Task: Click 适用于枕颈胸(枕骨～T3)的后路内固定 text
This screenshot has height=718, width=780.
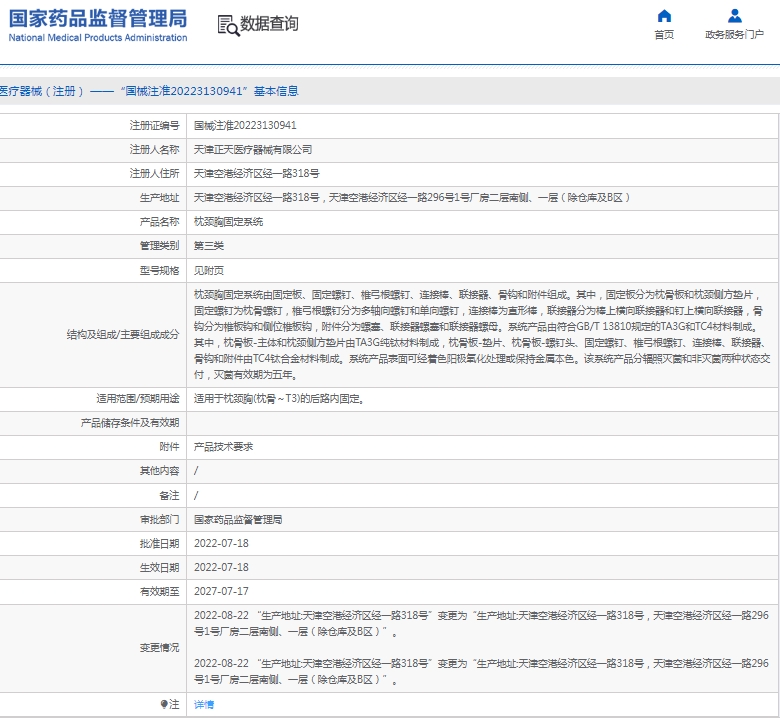Action: point(279,399)
